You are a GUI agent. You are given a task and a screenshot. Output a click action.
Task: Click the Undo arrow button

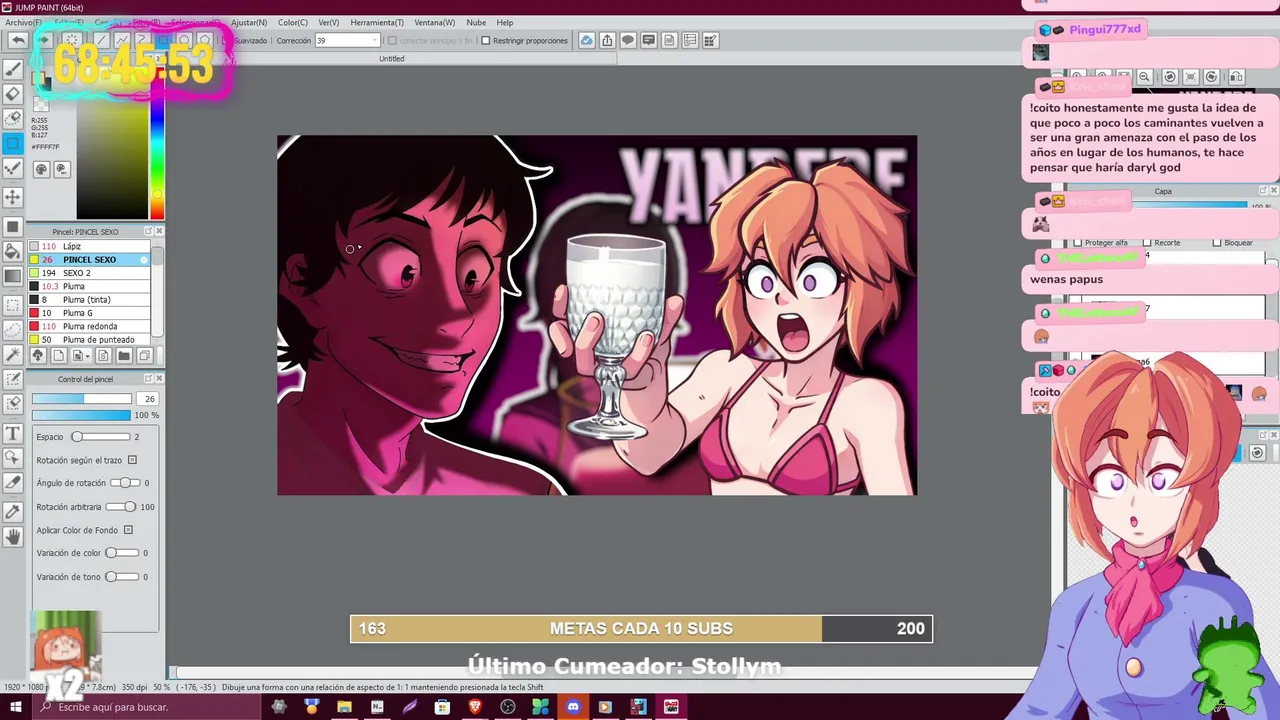pyautogui.click(x=18, y=40)
